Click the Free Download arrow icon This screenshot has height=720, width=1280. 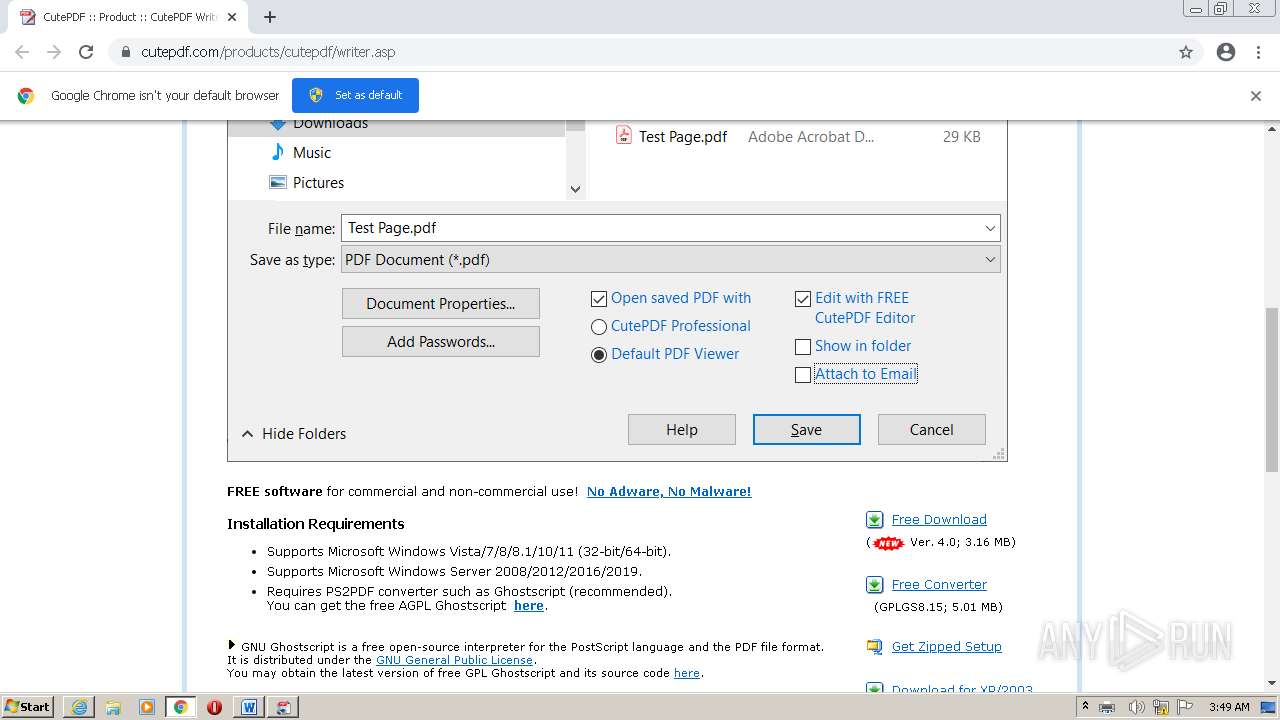coord(875,520)
